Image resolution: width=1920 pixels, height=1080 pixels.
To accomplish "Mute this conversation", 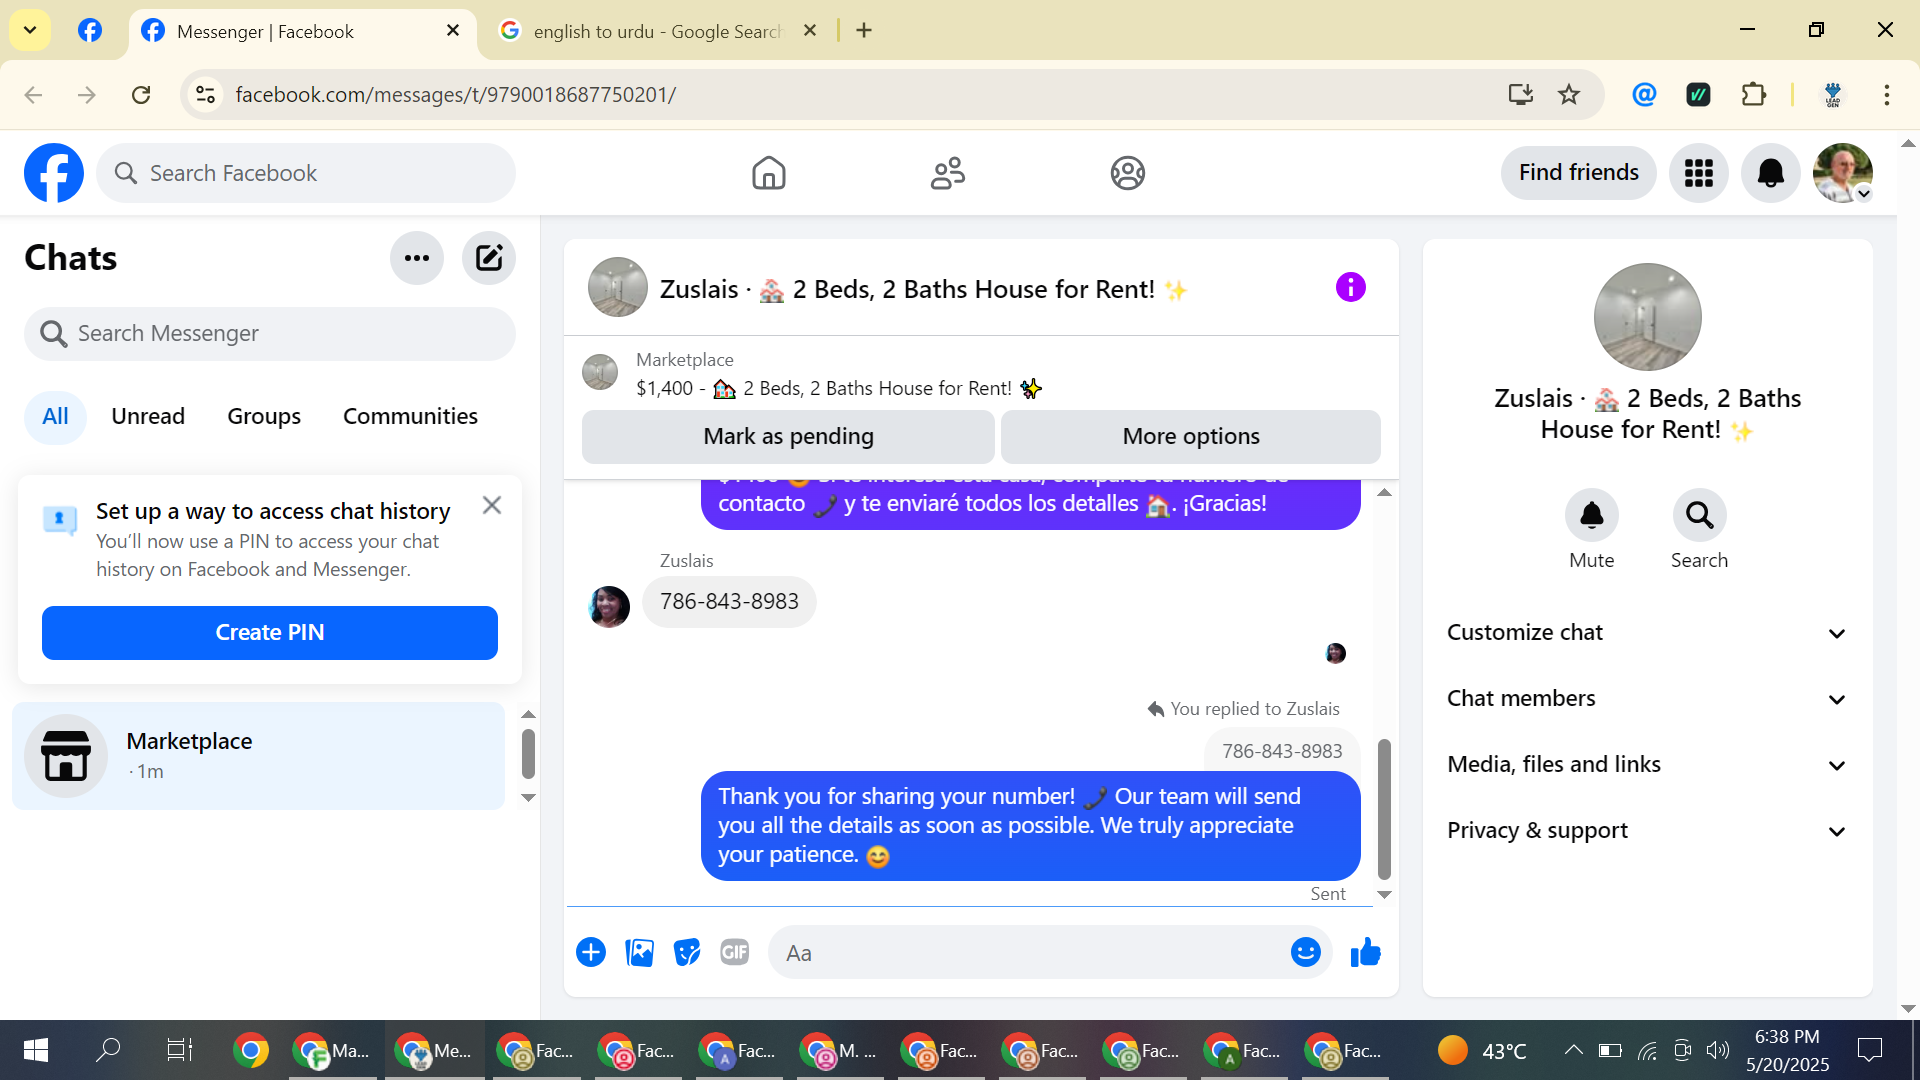I will tap(1591, 516).
